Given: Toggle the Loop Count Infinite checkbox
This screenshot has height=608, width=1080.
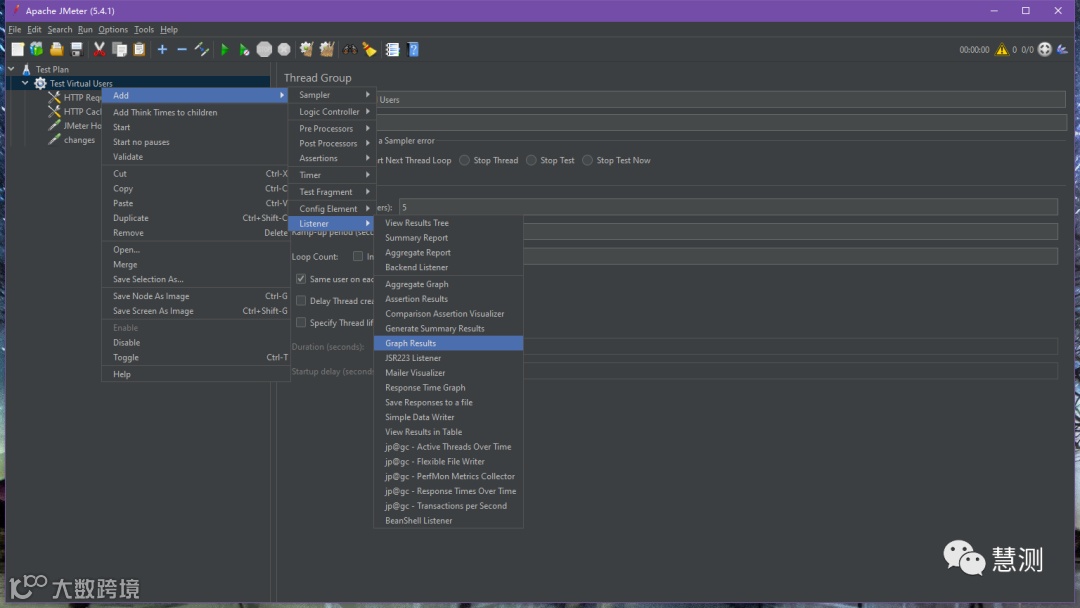Looking at the screenshot, I should coord(358,256).
